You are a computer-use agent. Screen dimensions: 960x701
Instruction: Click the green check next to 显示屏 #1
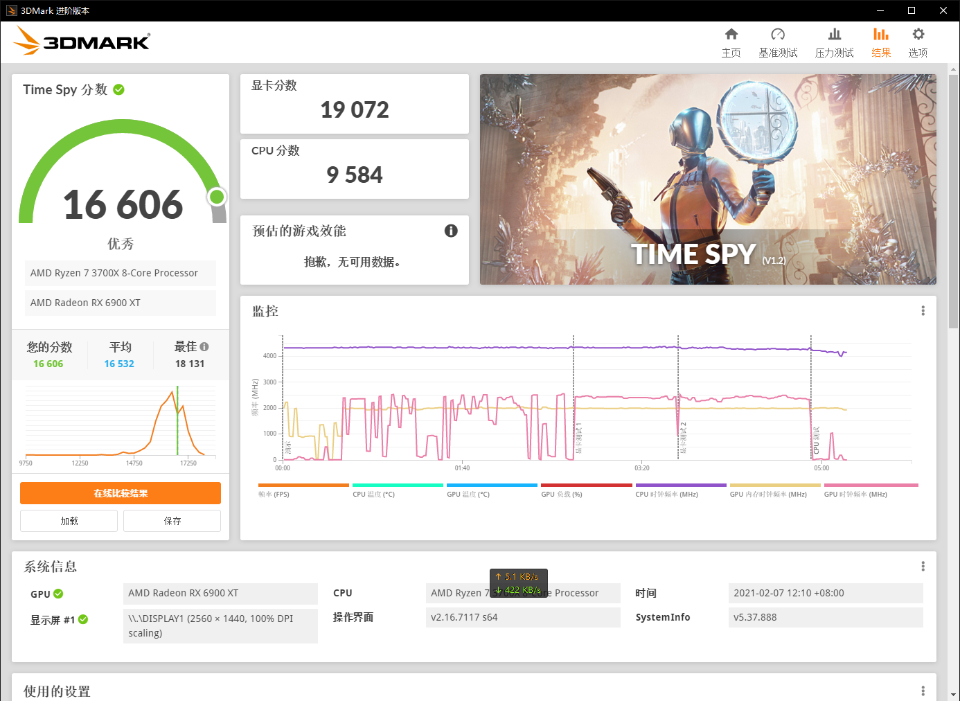point(83,620)
